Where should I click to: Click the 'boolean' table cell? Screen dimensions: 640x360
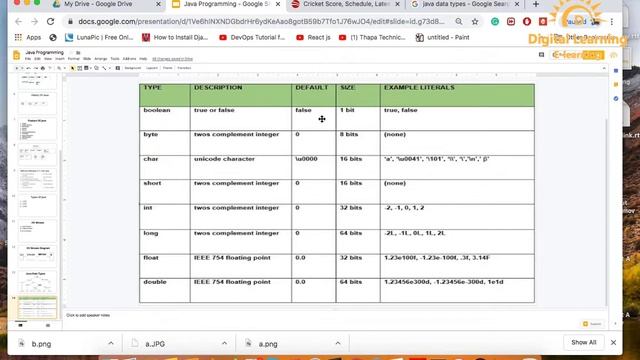tap(164, 118)
